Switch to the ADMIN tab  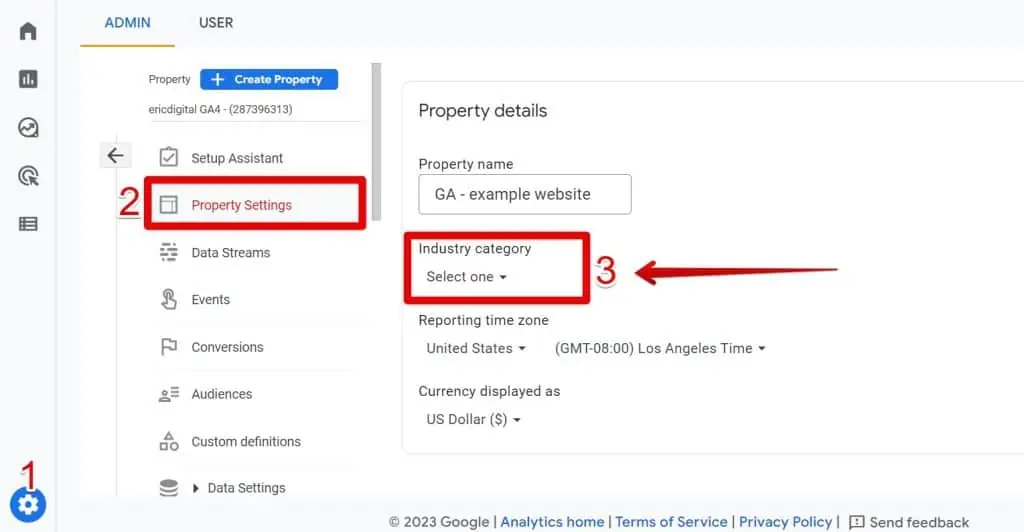pos(127,22)
